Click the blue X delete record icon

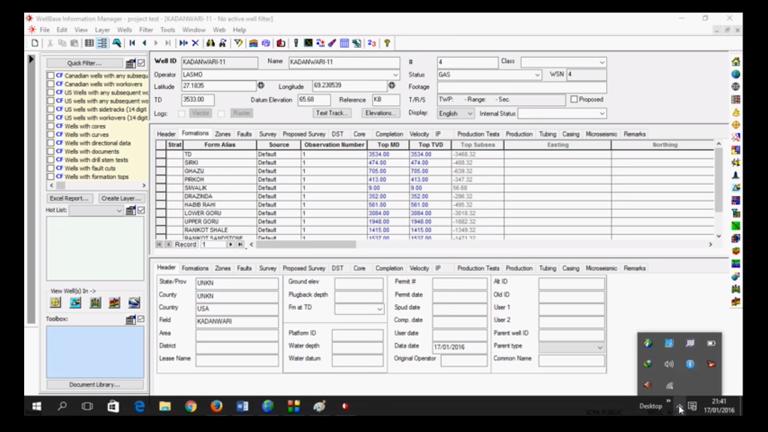195,43
